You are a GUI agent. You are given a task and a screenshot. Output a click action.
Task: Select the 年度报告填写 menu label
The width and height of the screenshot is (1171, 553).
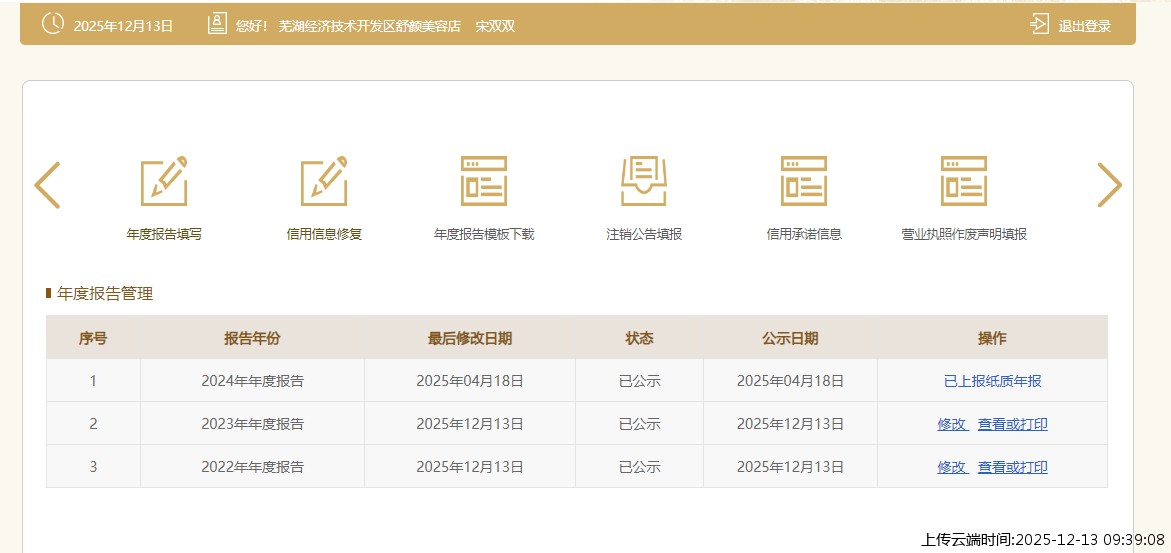click(164, 234)
